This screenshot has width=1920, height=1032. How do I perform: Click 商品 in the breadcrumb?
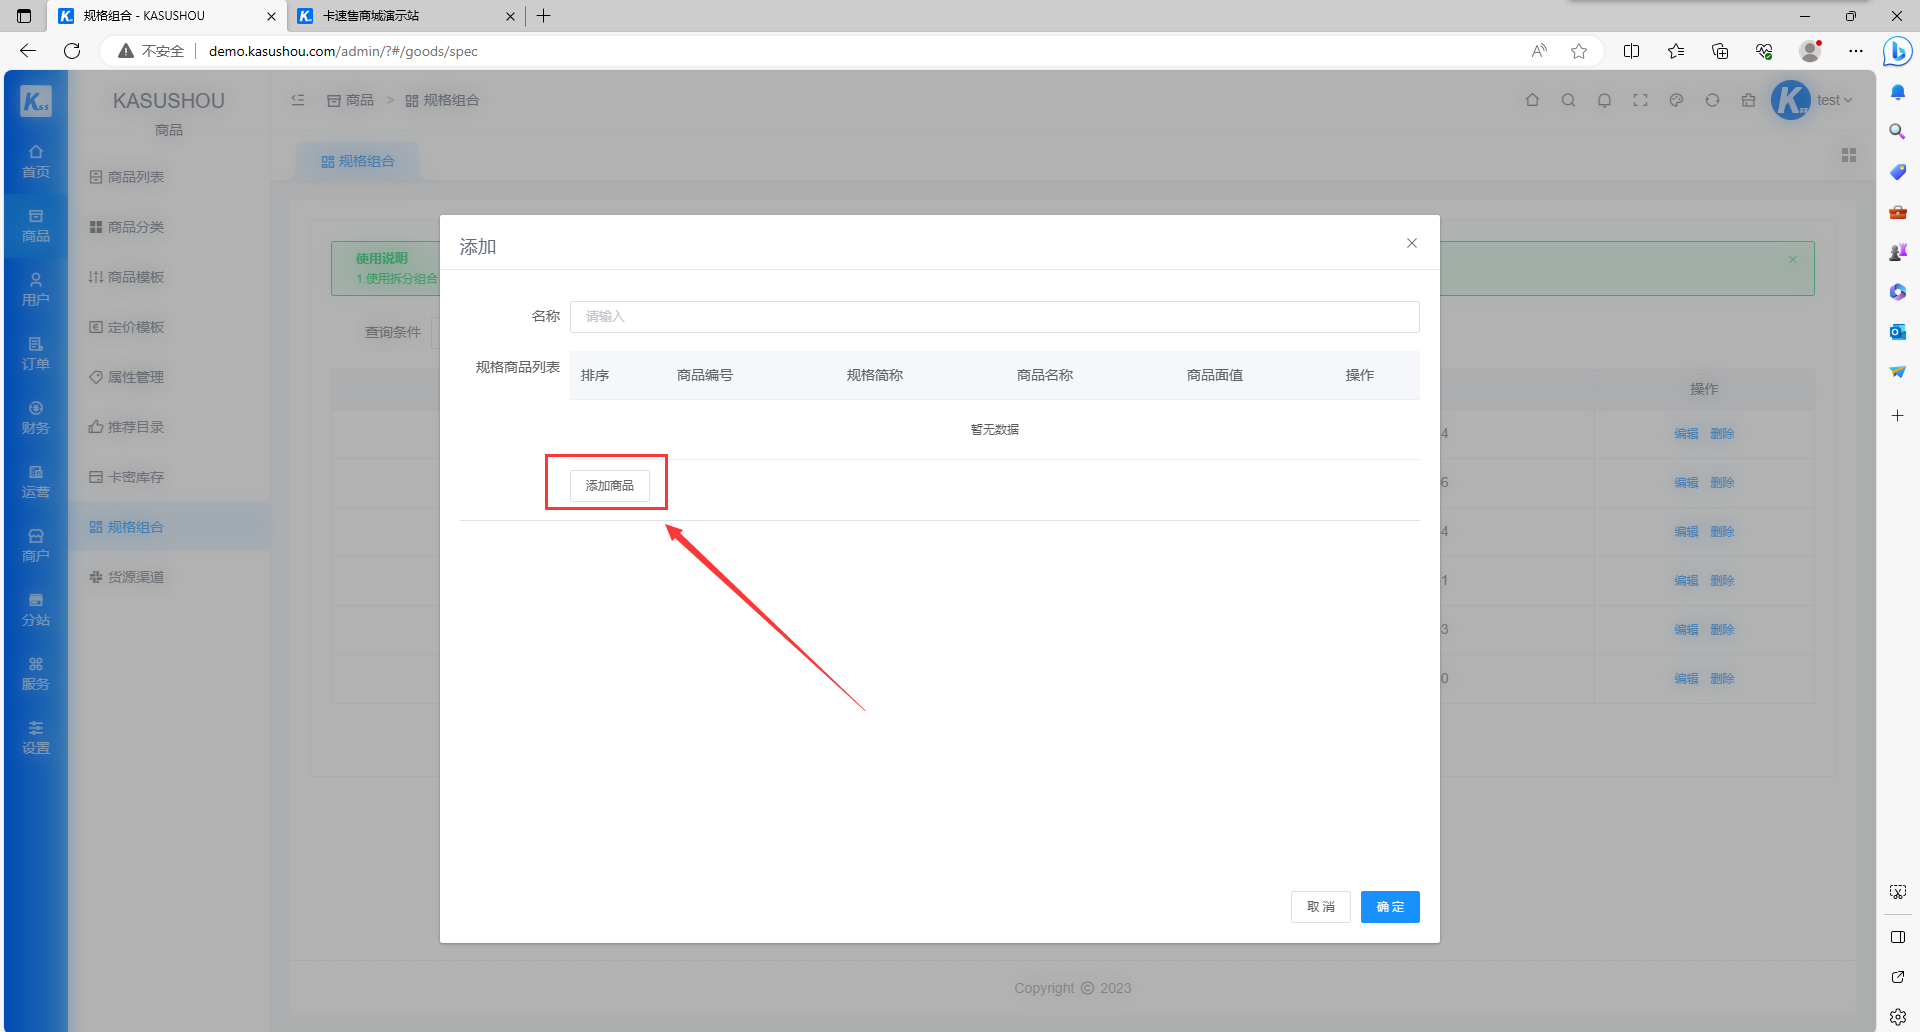point(350,100)
